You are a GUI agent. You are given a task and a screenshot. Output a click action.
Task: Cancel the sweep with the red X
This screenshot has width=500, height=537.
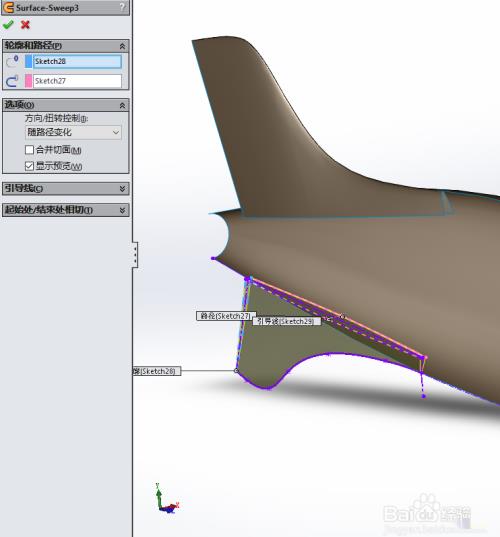point(25,25)
